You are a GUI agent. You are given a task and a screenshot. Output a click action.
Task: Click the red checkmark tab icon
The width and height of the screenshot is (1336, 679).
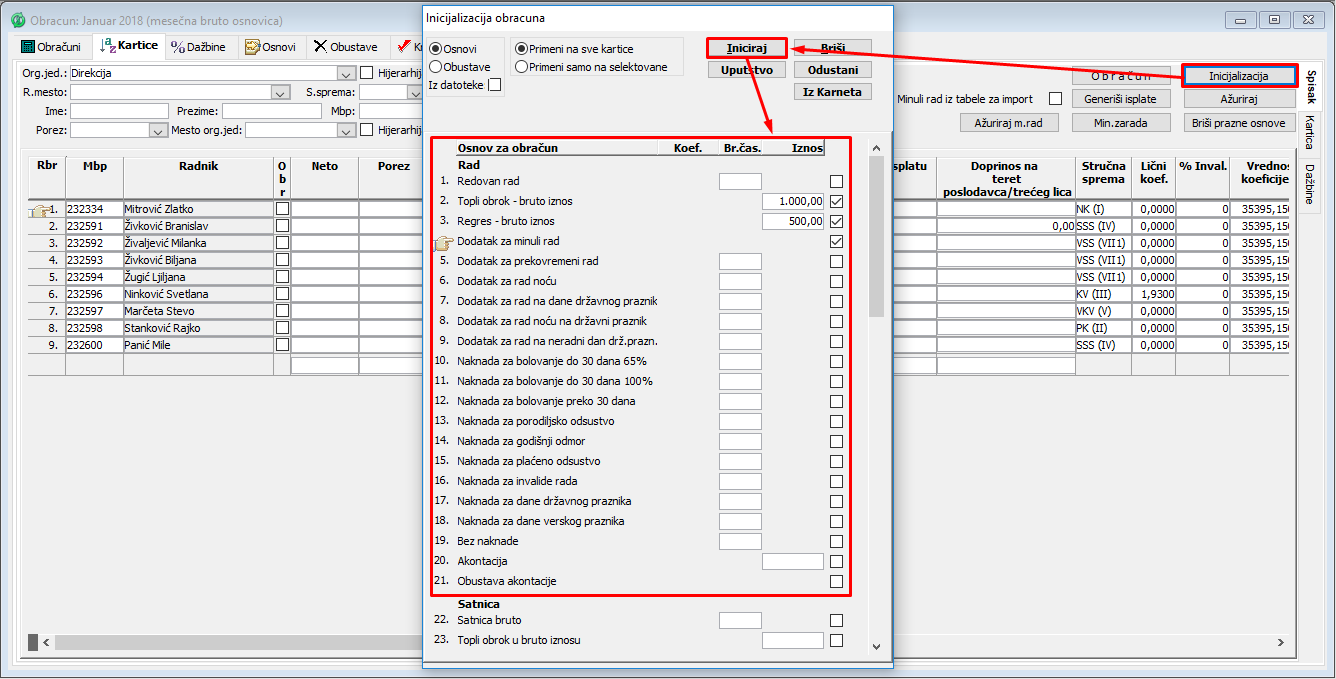pyautogui.click(x=404, y=47)
